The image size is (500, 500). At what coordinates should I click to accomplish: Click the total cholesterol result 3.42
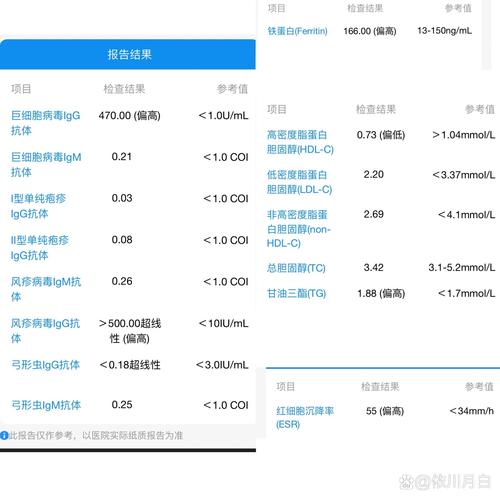374,267
